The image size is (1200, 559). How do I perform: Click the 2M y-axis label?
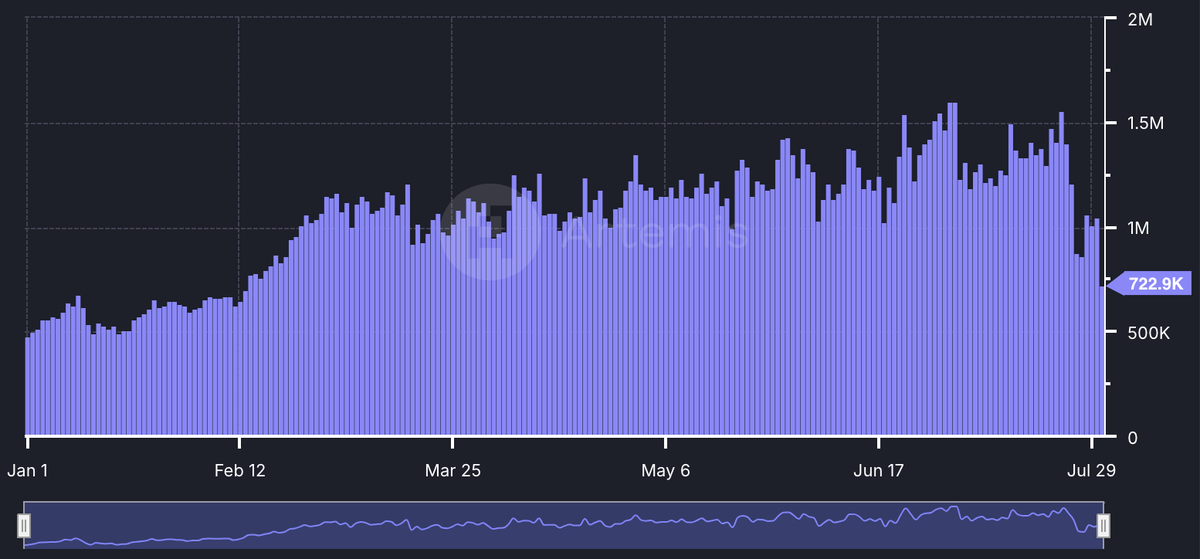coord(1139,20)
